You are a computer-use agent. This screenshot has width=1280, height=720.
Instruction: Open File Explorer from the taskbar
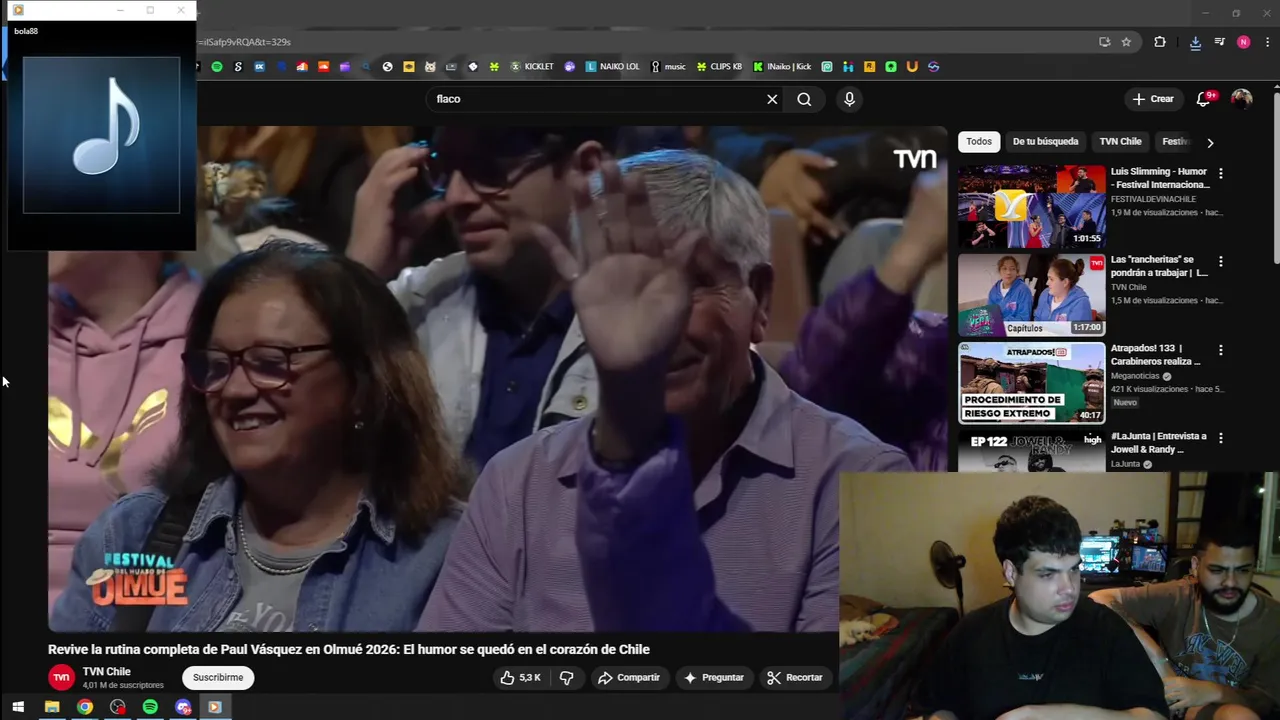tap(52, 707)
